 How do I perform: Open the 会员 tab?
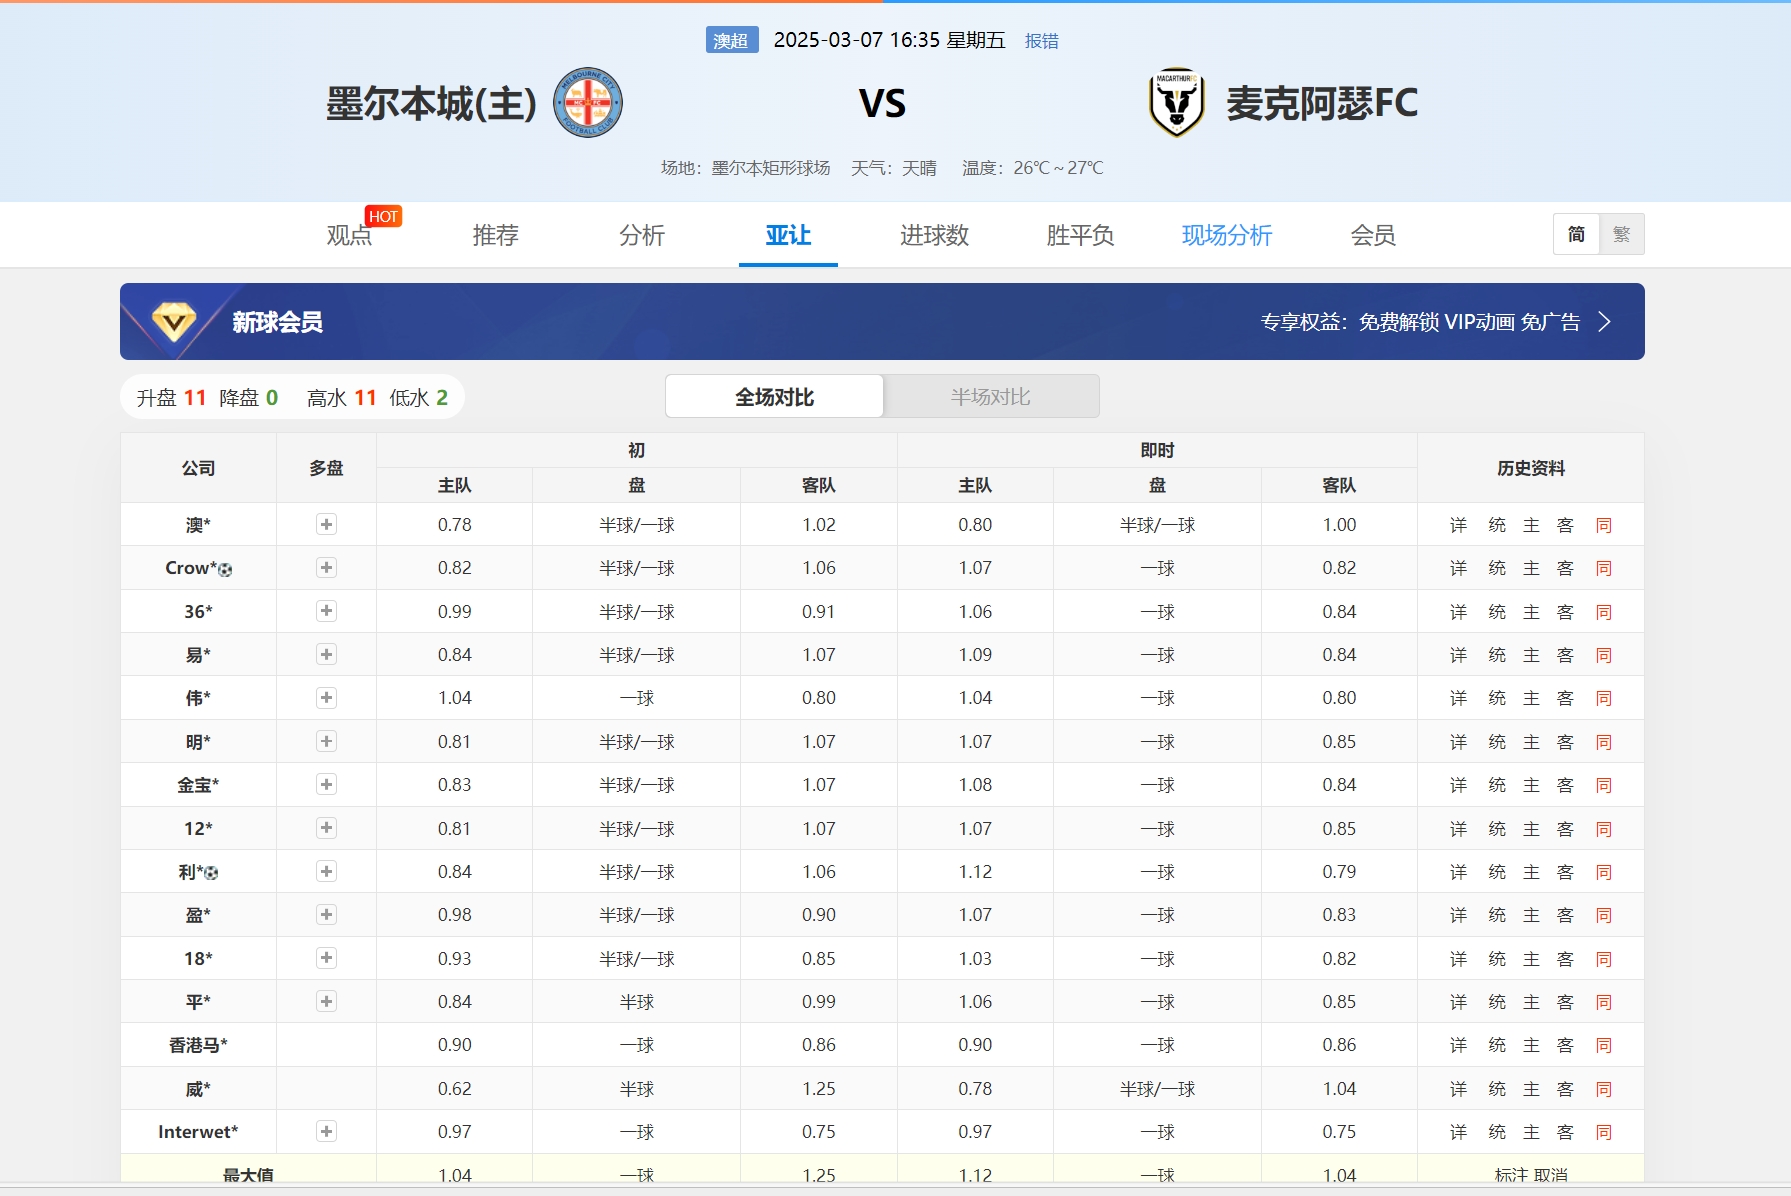(x=1373, y=235)
